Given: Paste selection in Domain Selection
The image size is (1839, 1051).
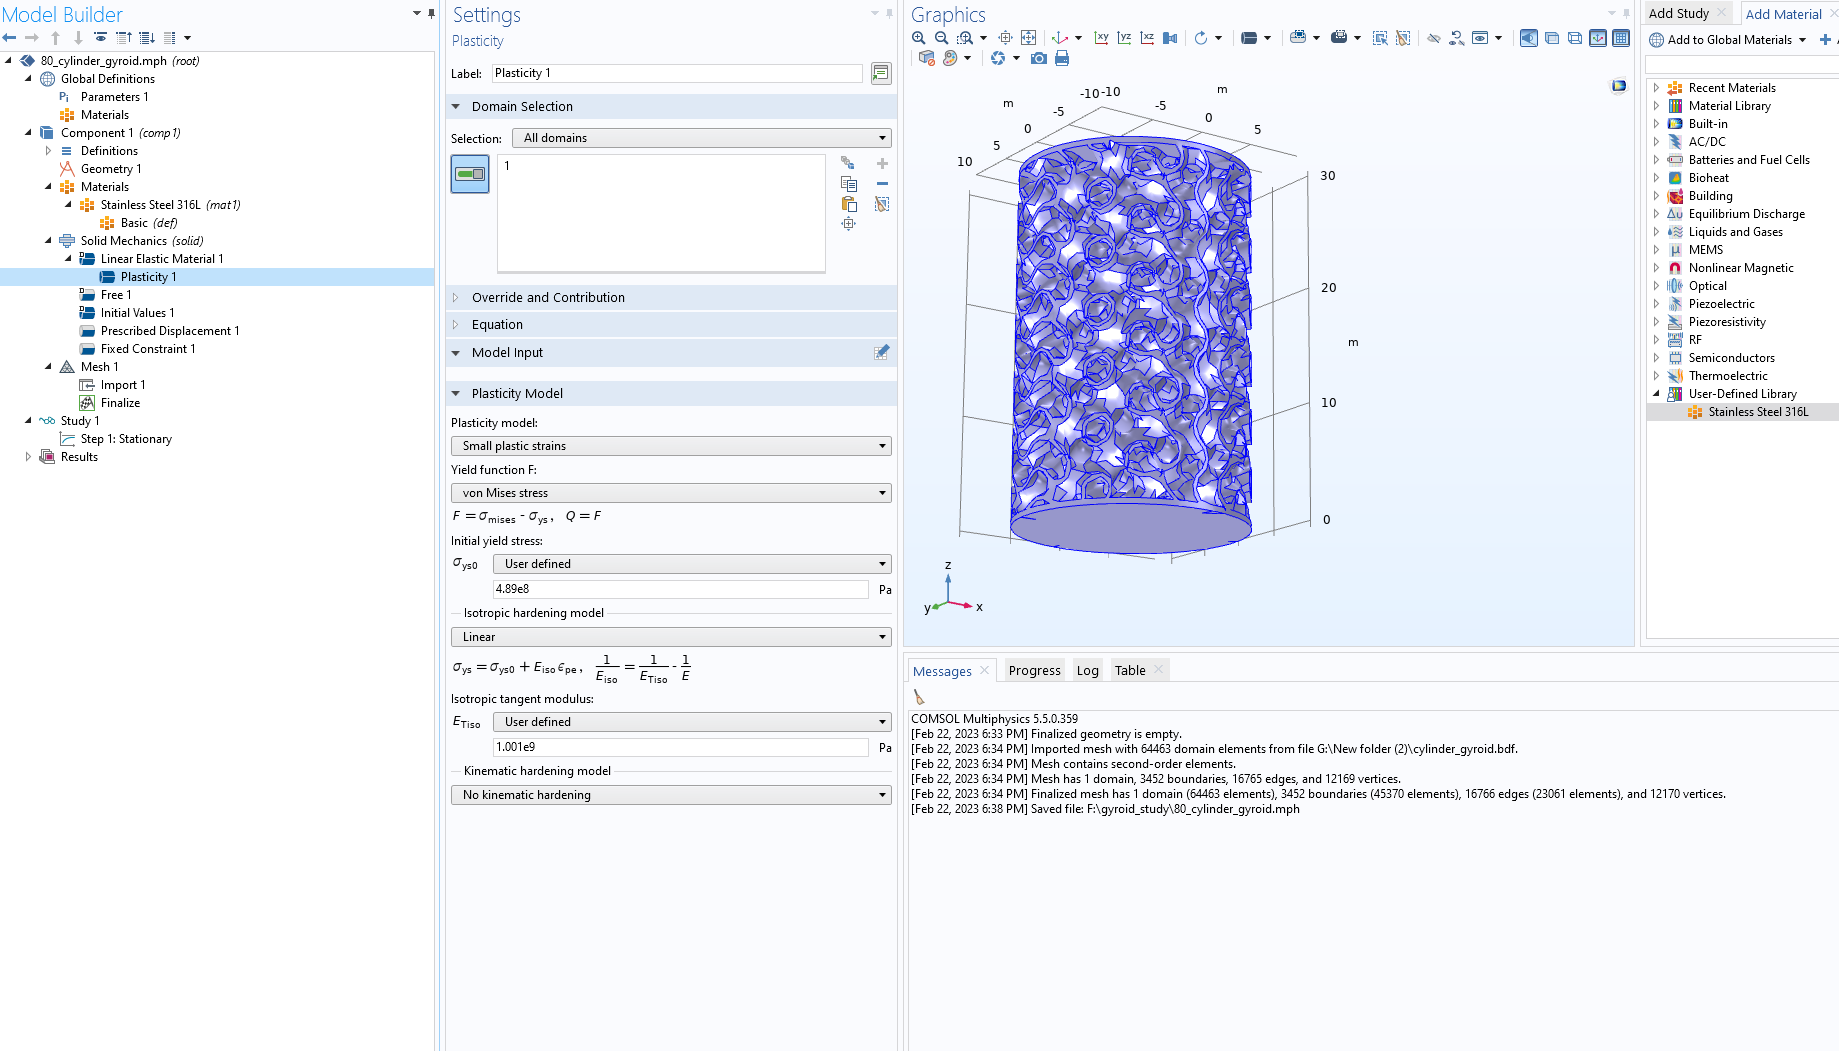Looking at the screenshot, I should (x=849, y=204).
